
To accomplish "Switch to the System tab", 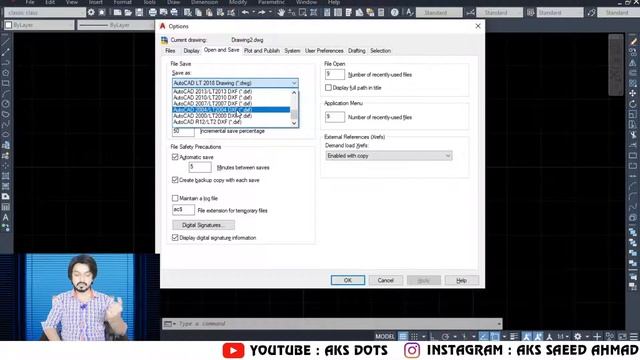I will pyautogui.click(x=292, y=51).
